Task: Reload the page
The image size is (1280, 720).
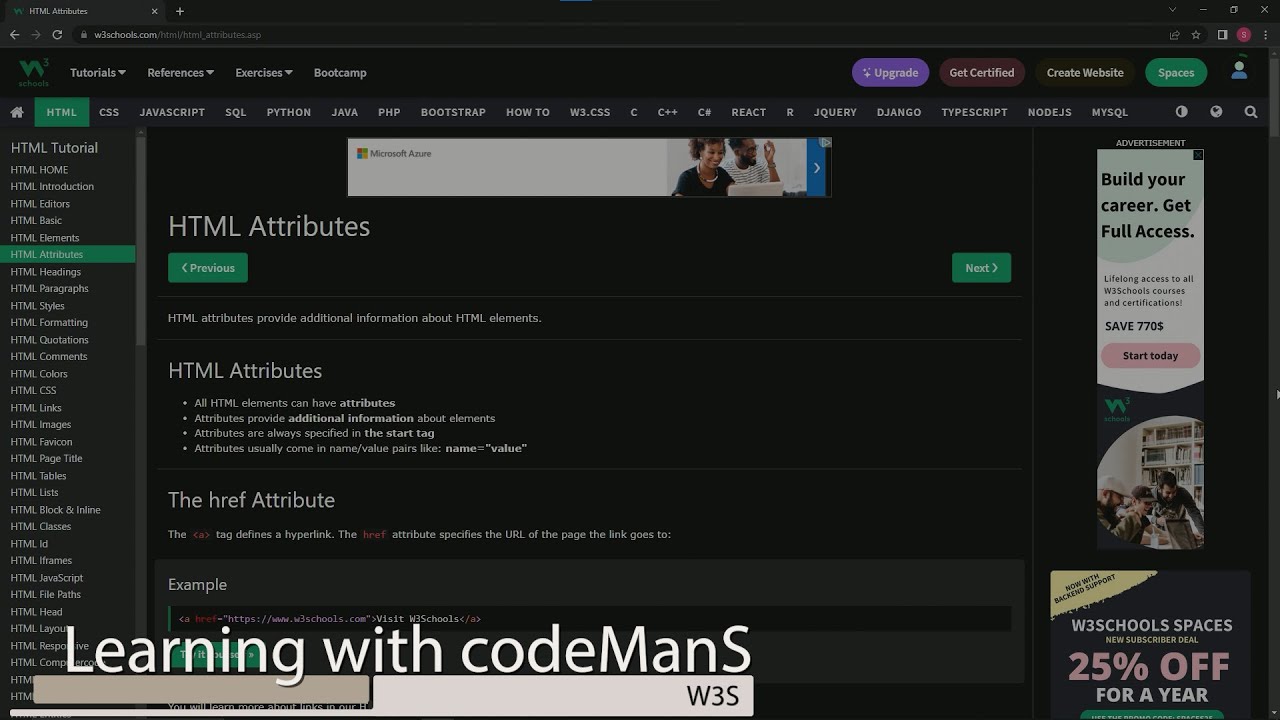Action: (57, 34)
